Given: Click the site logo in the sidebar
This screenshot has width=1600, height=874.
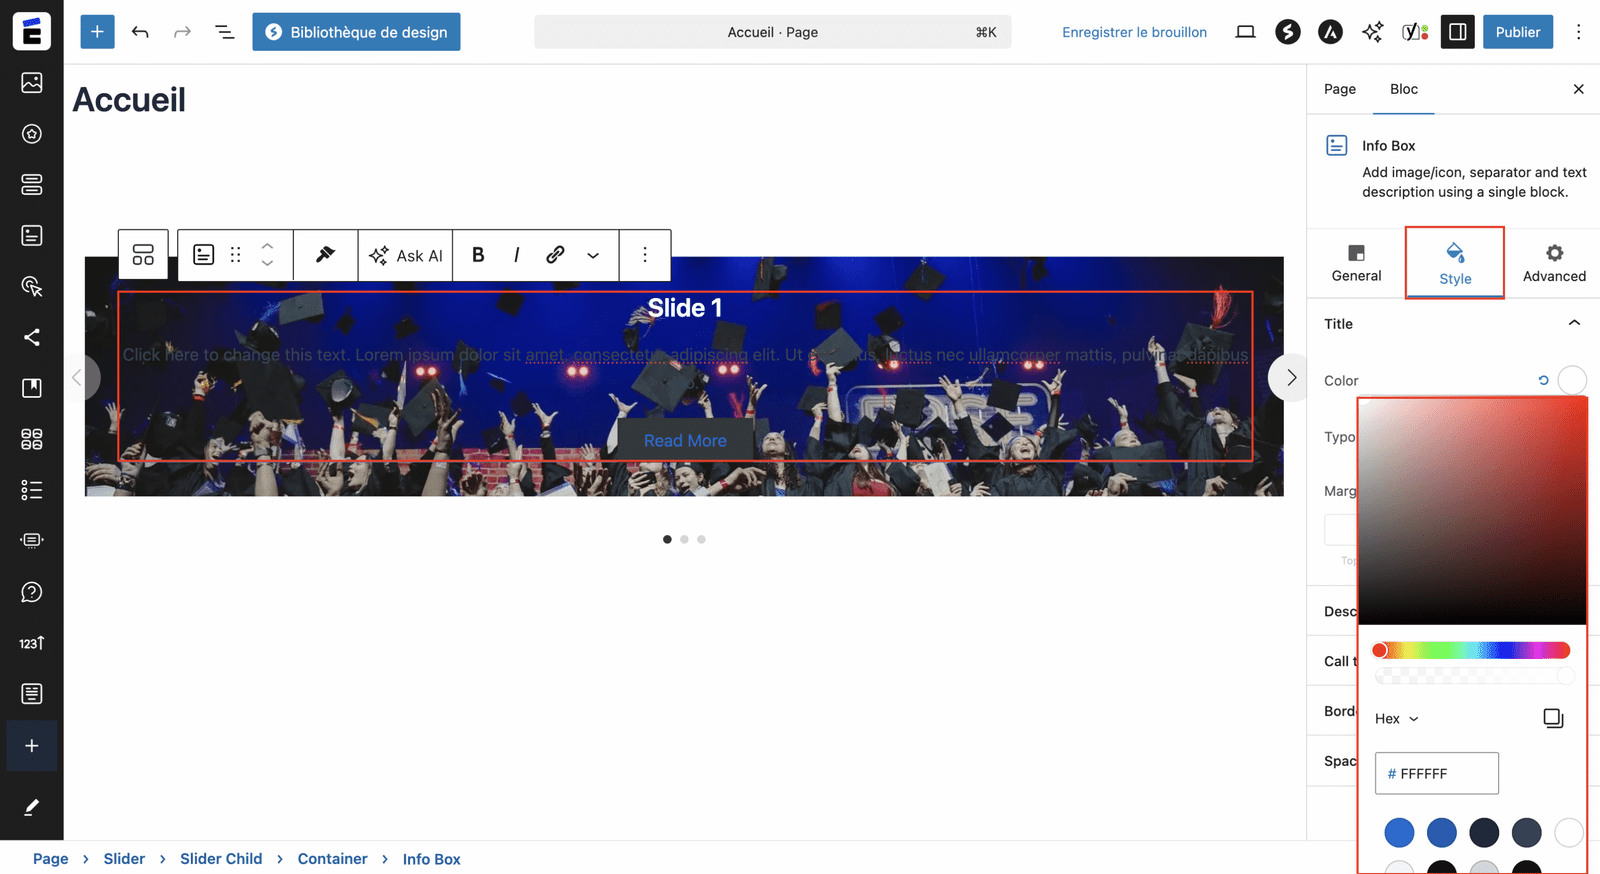Looking at the screenshot, I should [32, 32].
